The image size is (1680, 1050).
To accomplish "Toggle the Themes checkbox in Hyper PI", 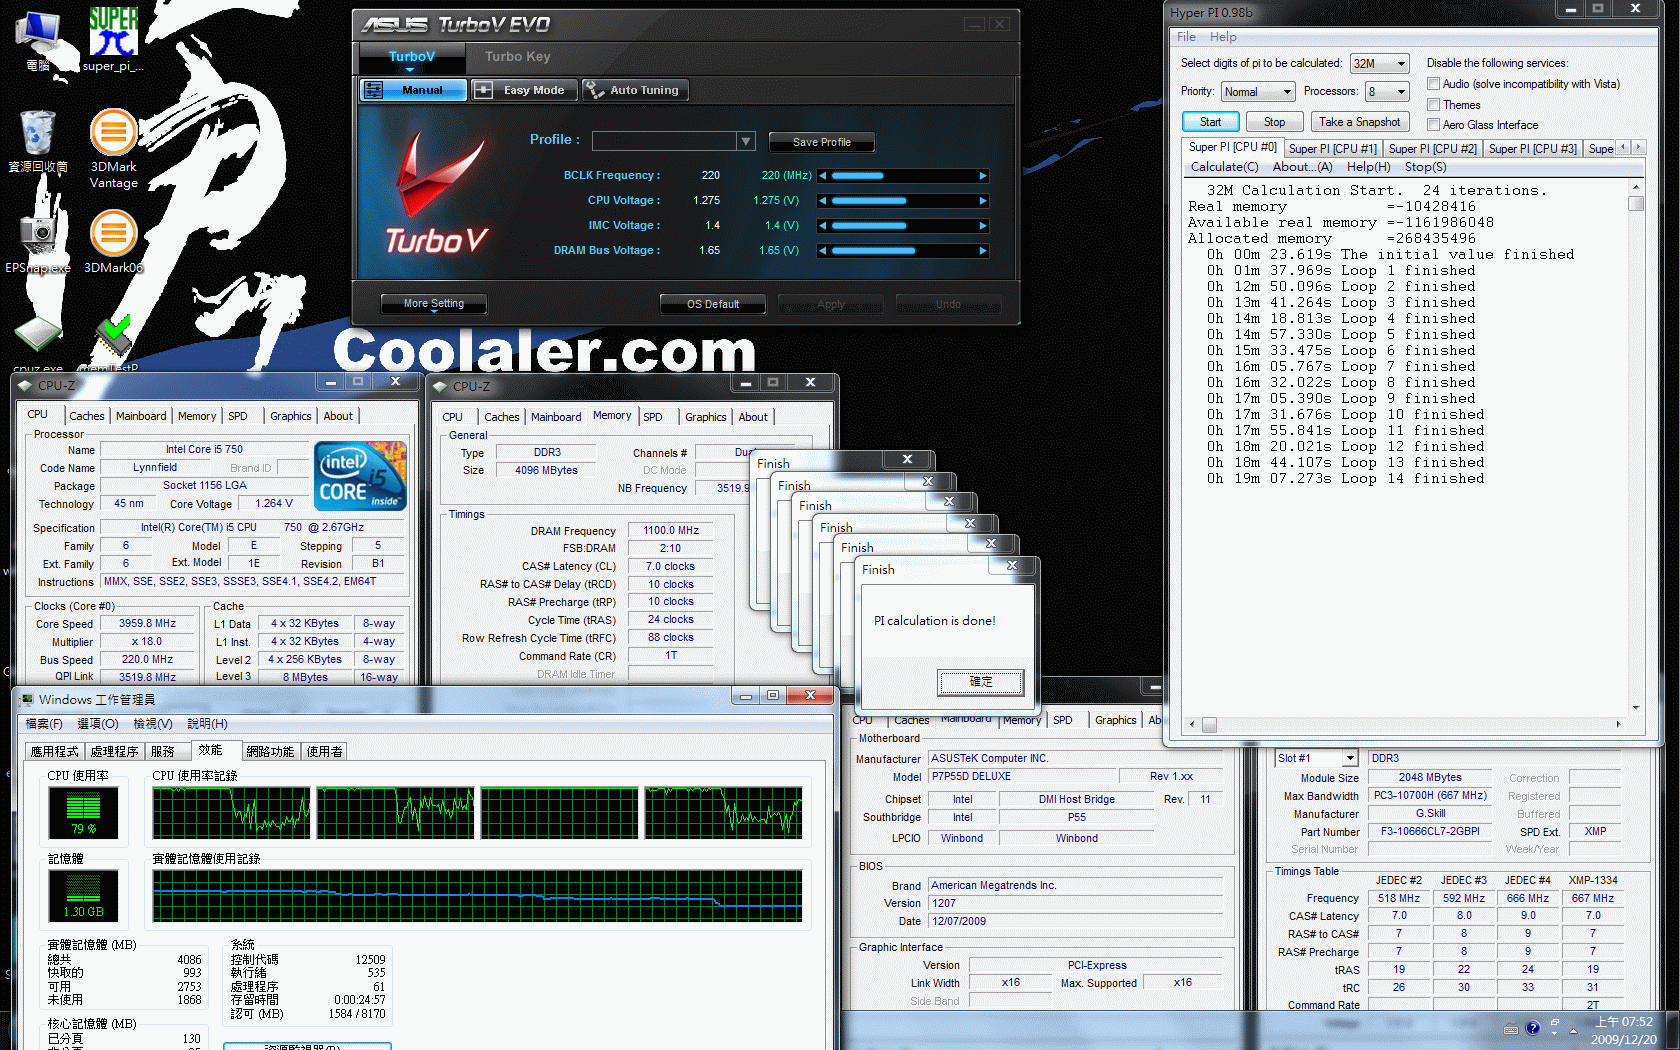I will click(x=1434, y=104).
